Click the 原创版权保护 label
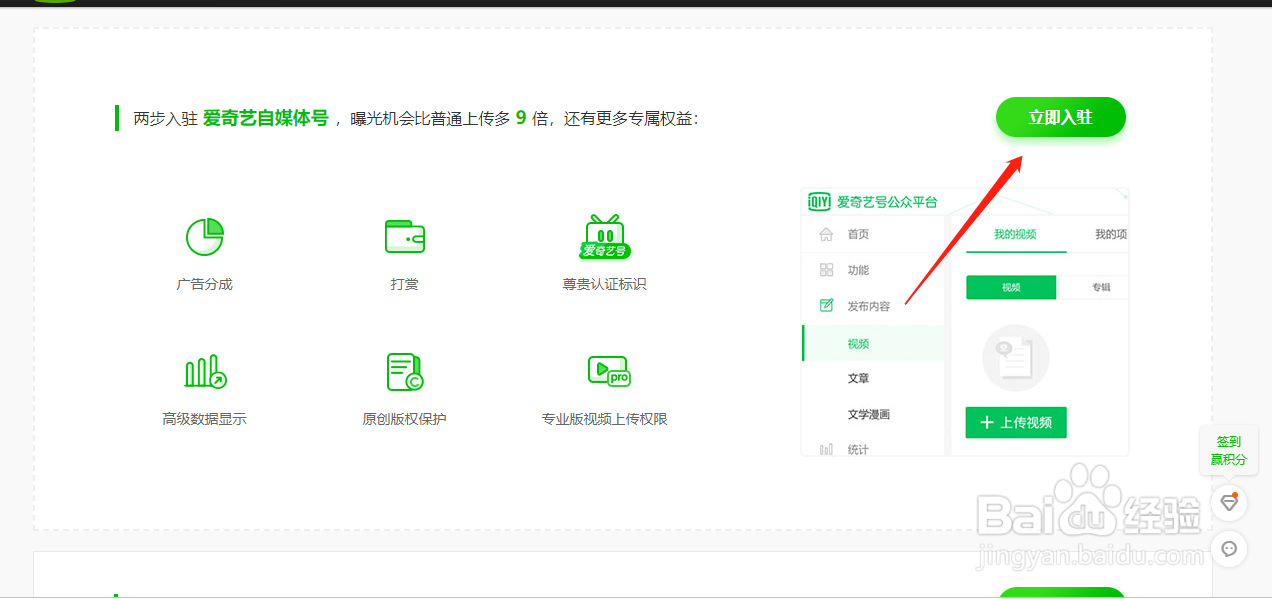Viewport: 1272px width, 599px height. click(x=405, y=419)
